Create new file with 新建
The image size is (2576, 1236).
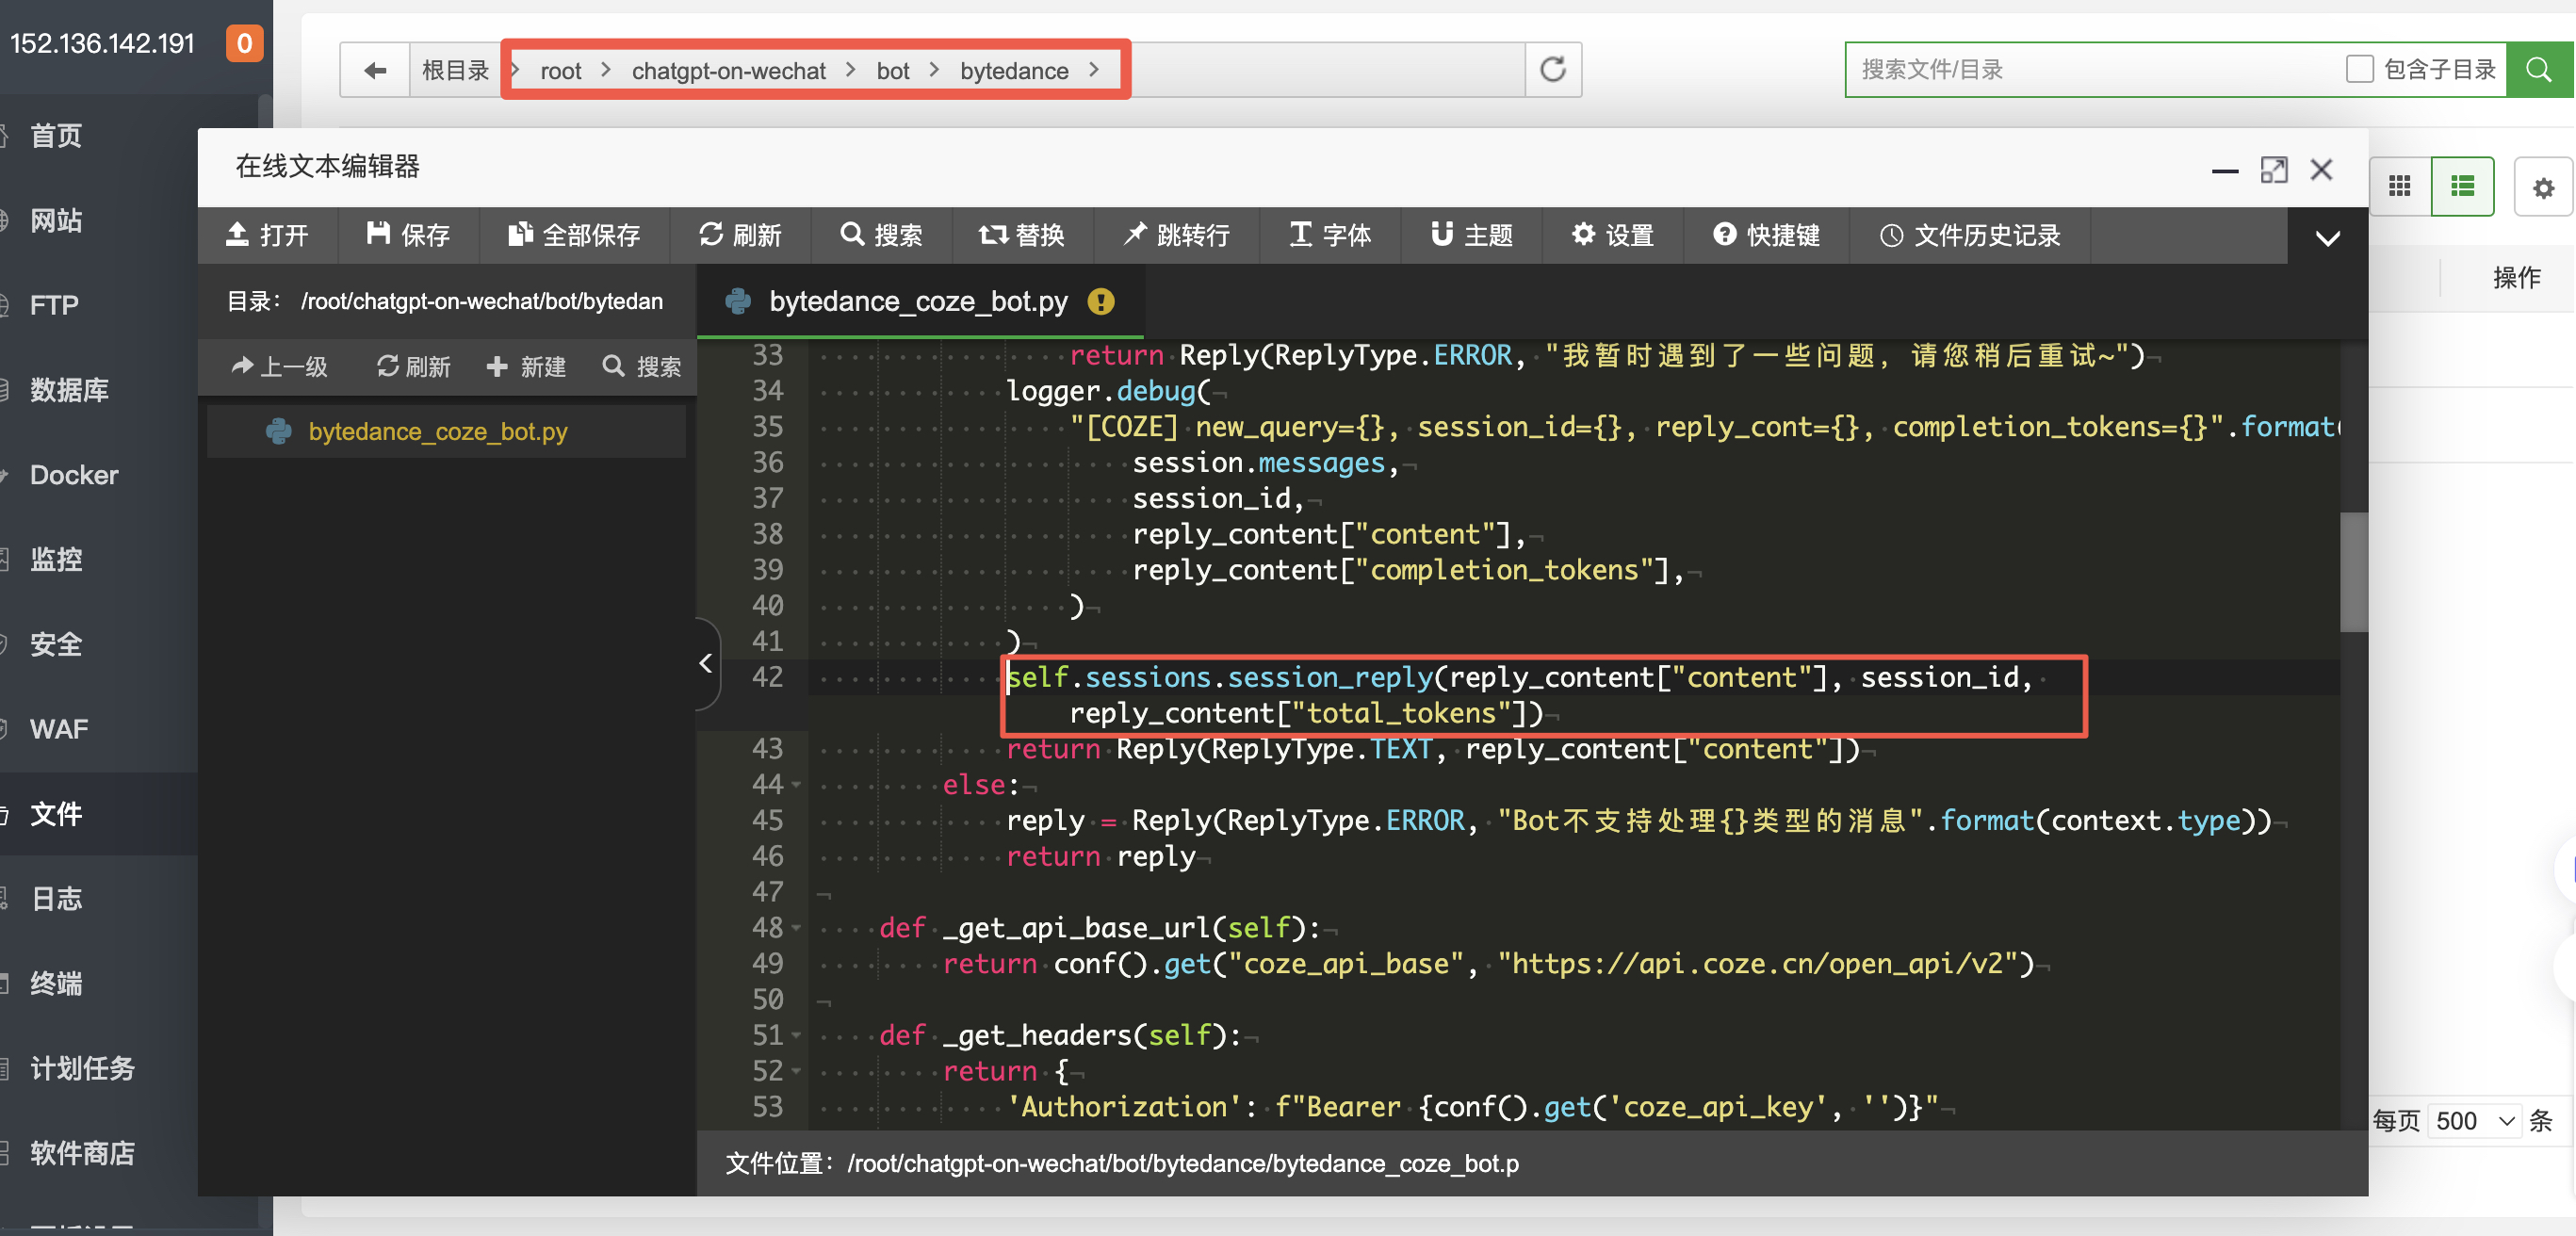click(x=526, y=367)
